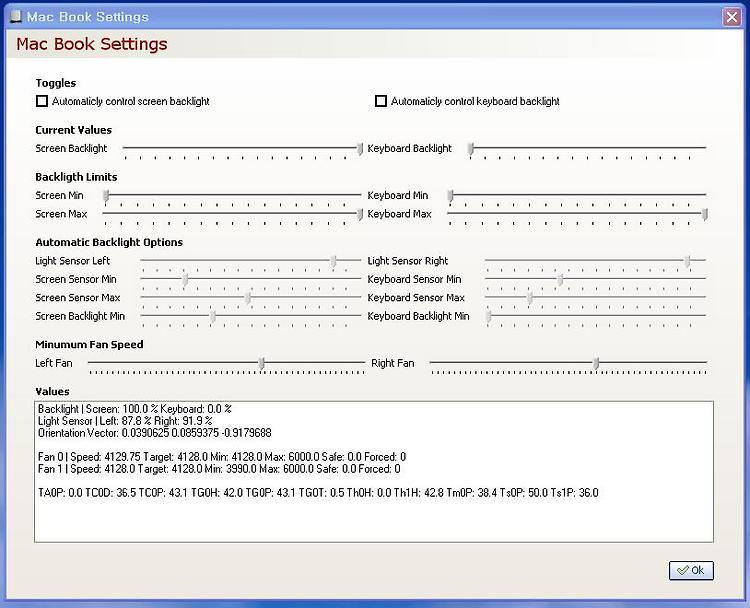Enable automatic screen backlight control checkbox

[x=42, y=101]
